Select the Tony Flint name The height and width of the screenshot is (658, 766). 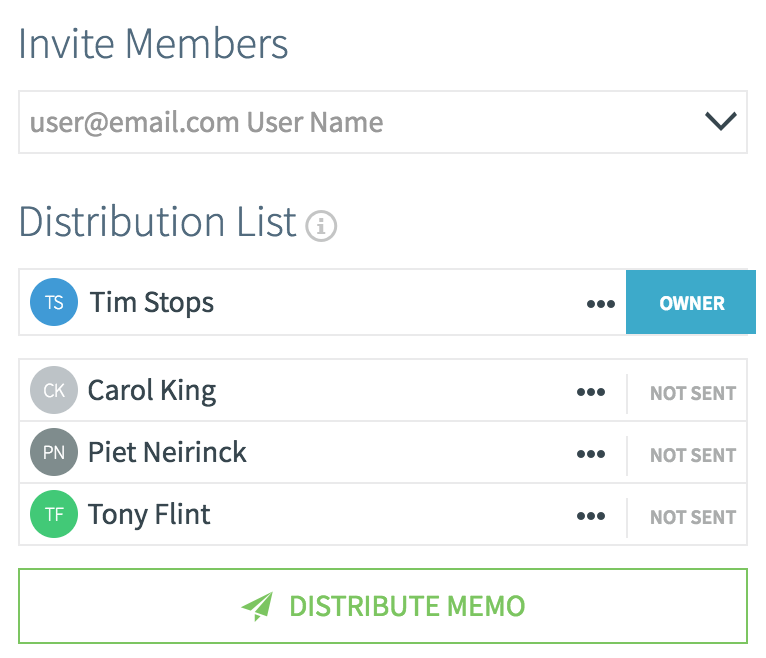point(149,515)
